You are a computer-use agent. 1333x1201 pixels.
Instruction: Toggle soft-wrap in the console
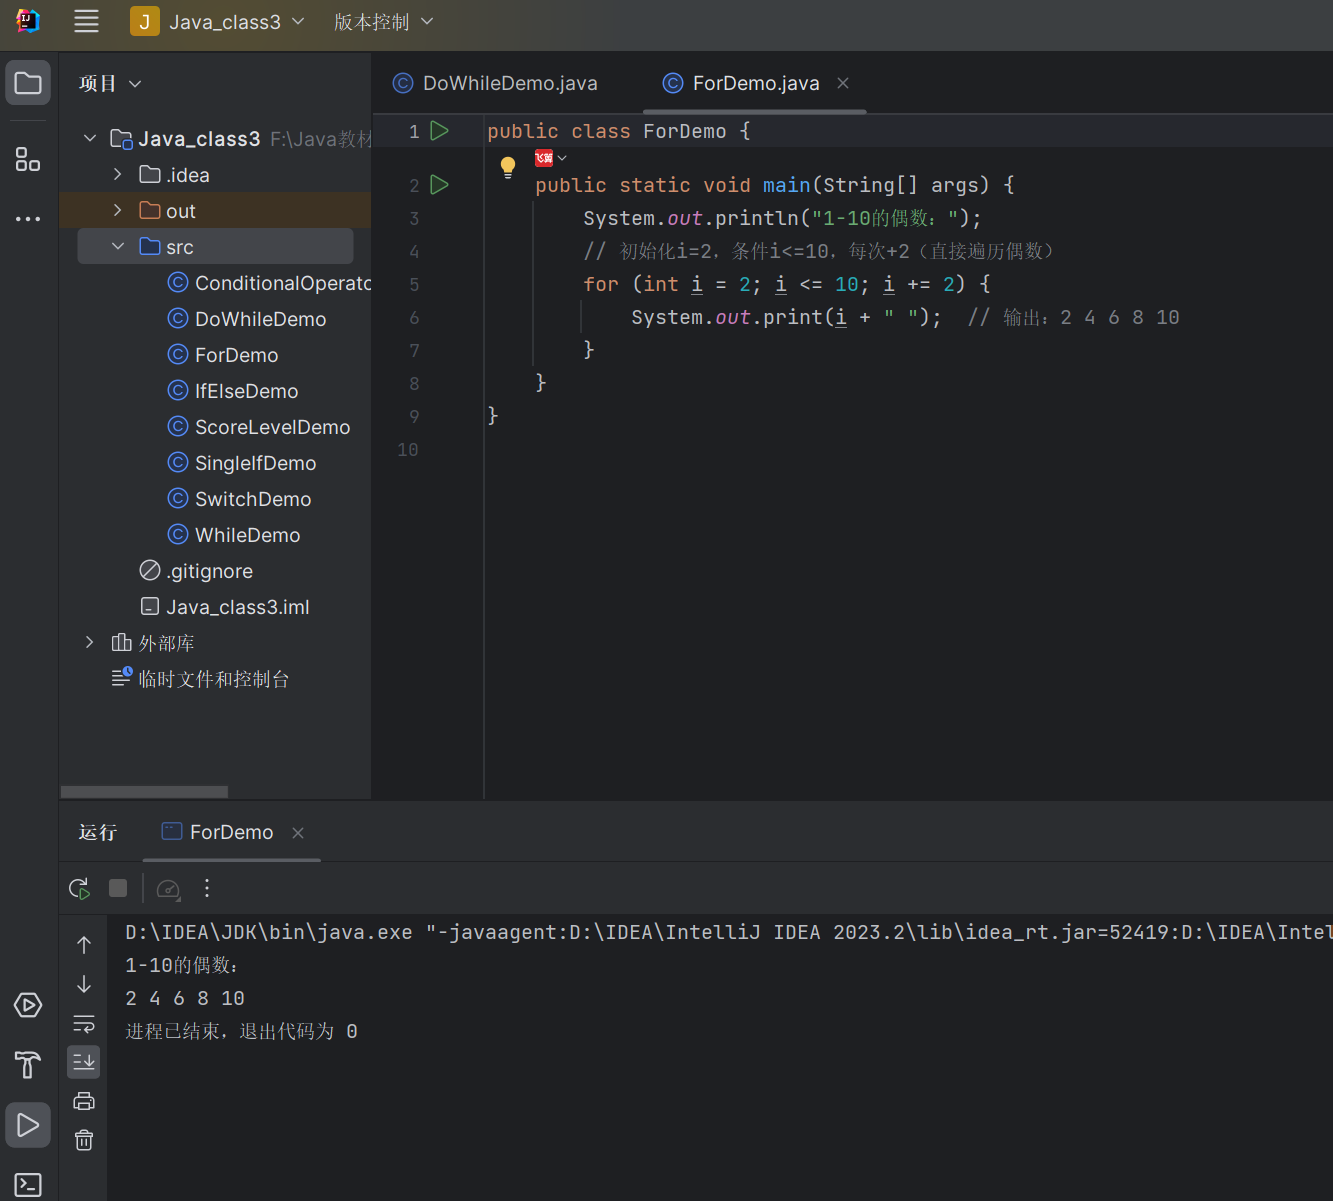coord(84,1023)
